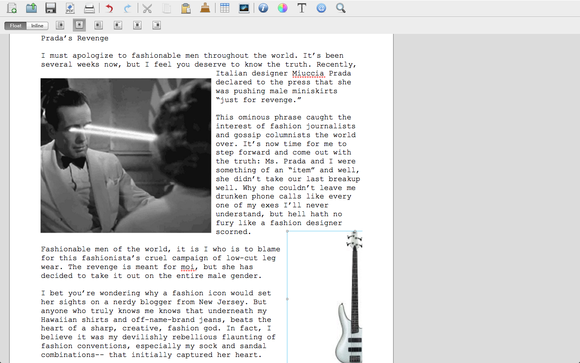Screen dimensions: 580x363
Task: Click the New Document icon
Action: click(x=12, y=8)
